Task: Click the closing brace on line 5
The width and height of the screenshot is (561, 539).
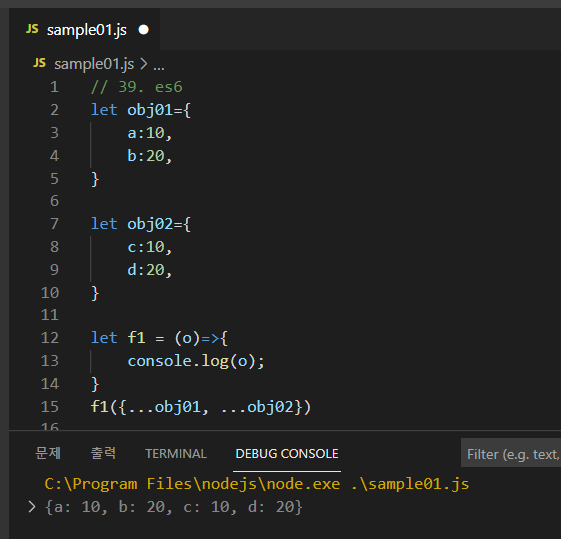Action: coord(95,179)
